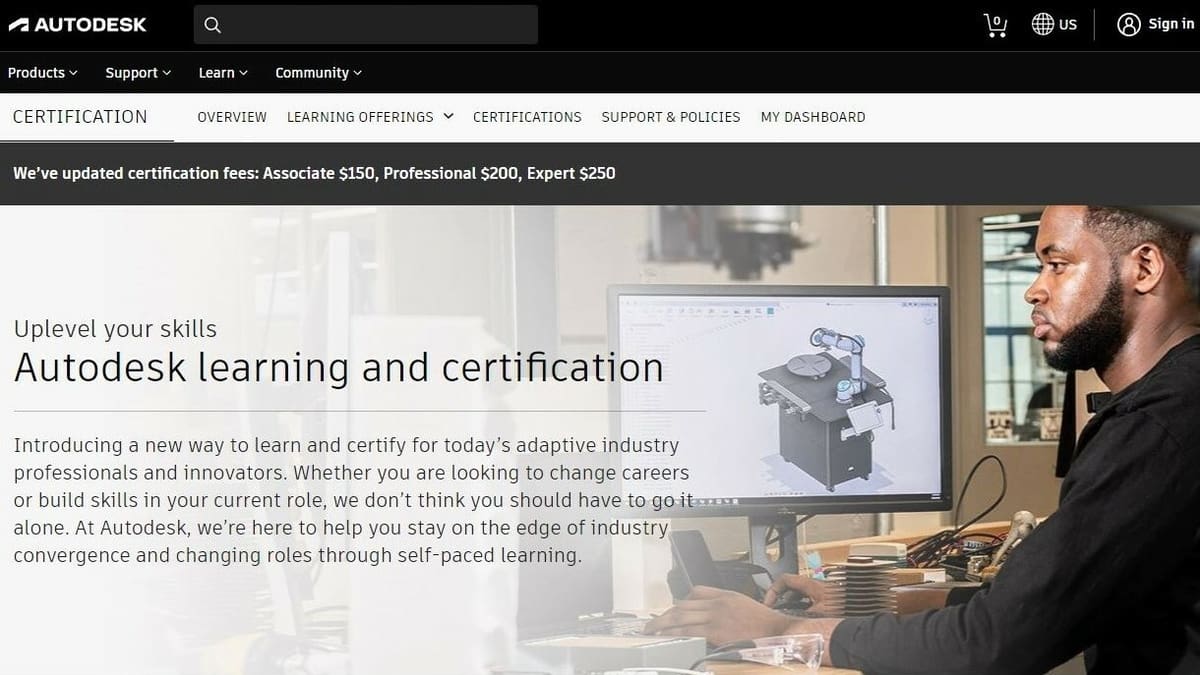1200x675 pixels.
Task: Go to the Overview tab
Action: 232,117
